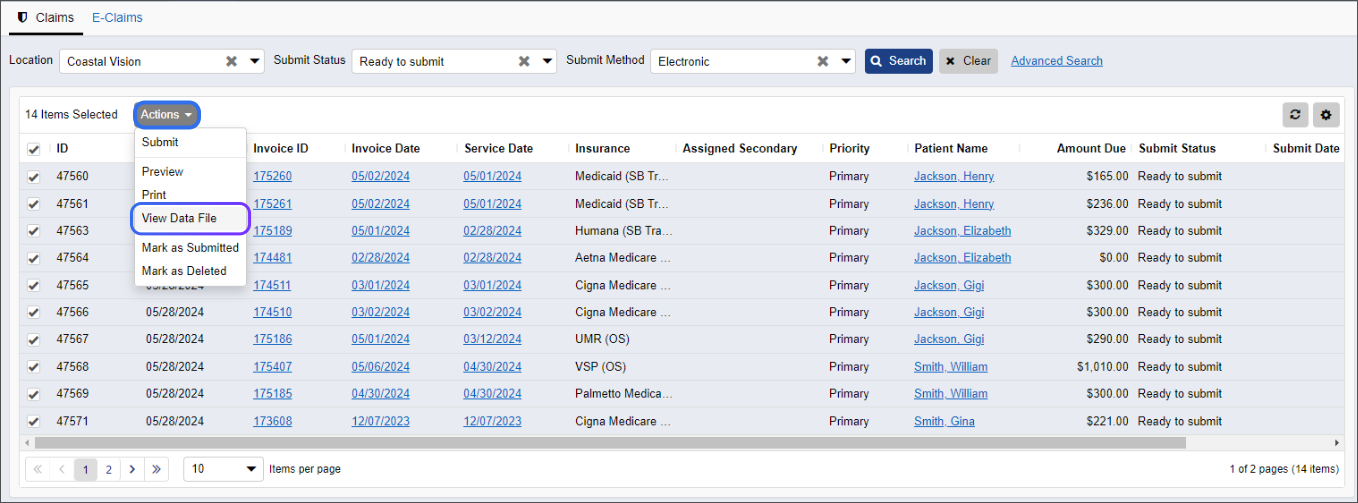Screen dimensions: 1358x503
Task: Uncheck the row for claim 47566
Action: coord(34,312)
